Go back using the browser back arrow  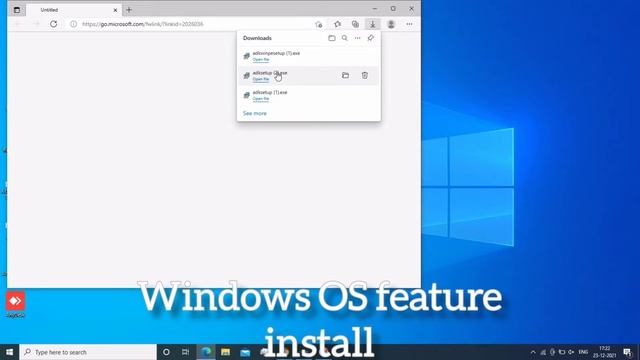pos(18,24)
